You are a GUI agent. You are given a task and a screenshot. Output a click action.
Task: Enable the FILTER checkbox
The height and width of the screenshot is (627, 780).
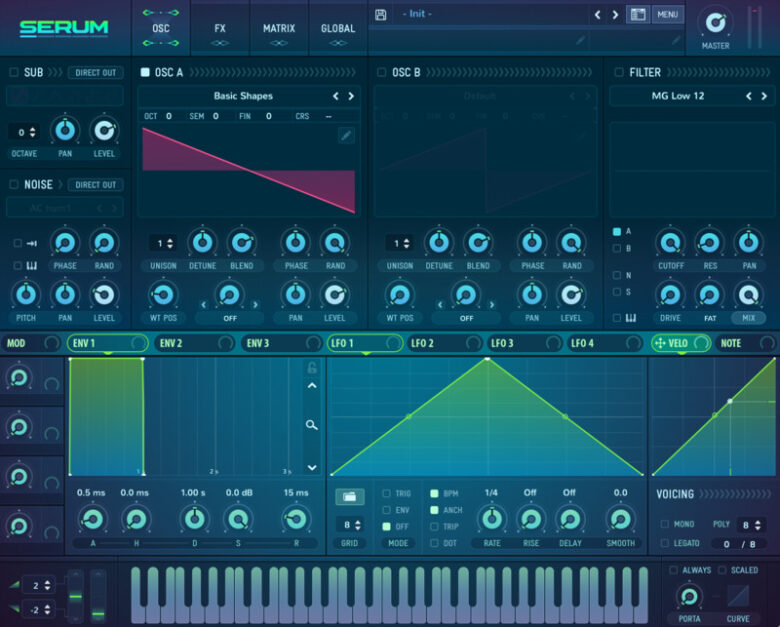[x=619, y=72]
